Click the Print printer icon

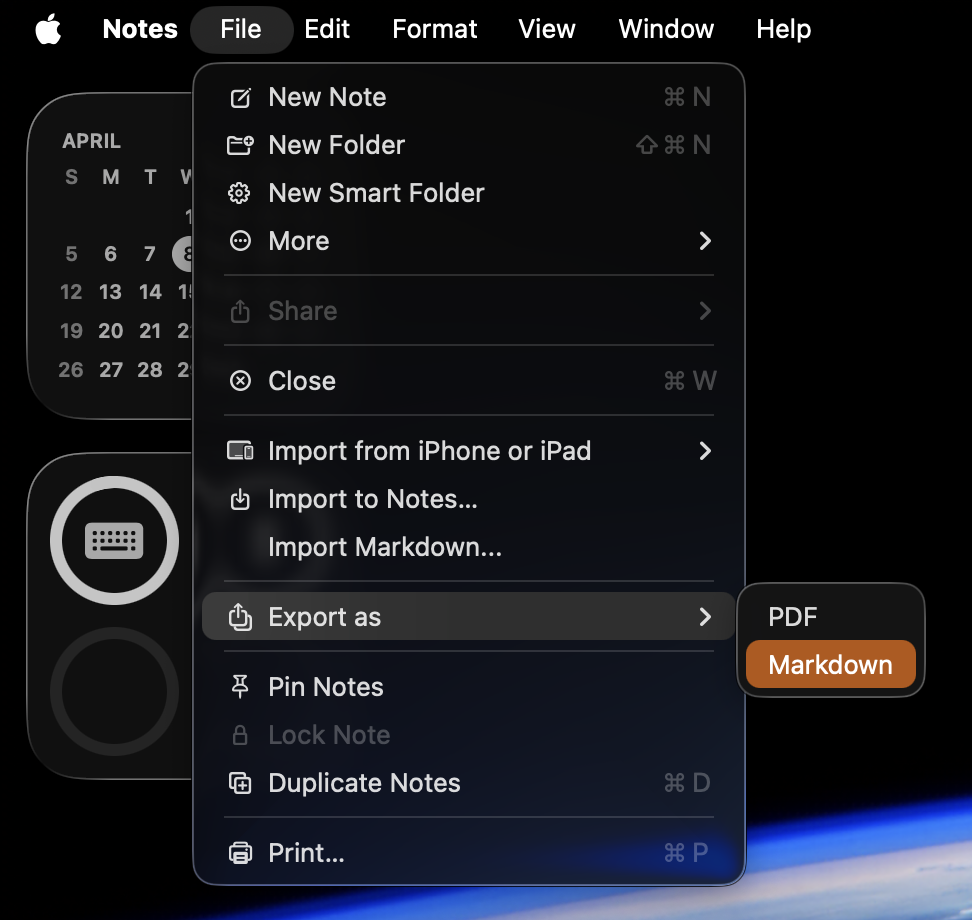(x=240, y=853)
